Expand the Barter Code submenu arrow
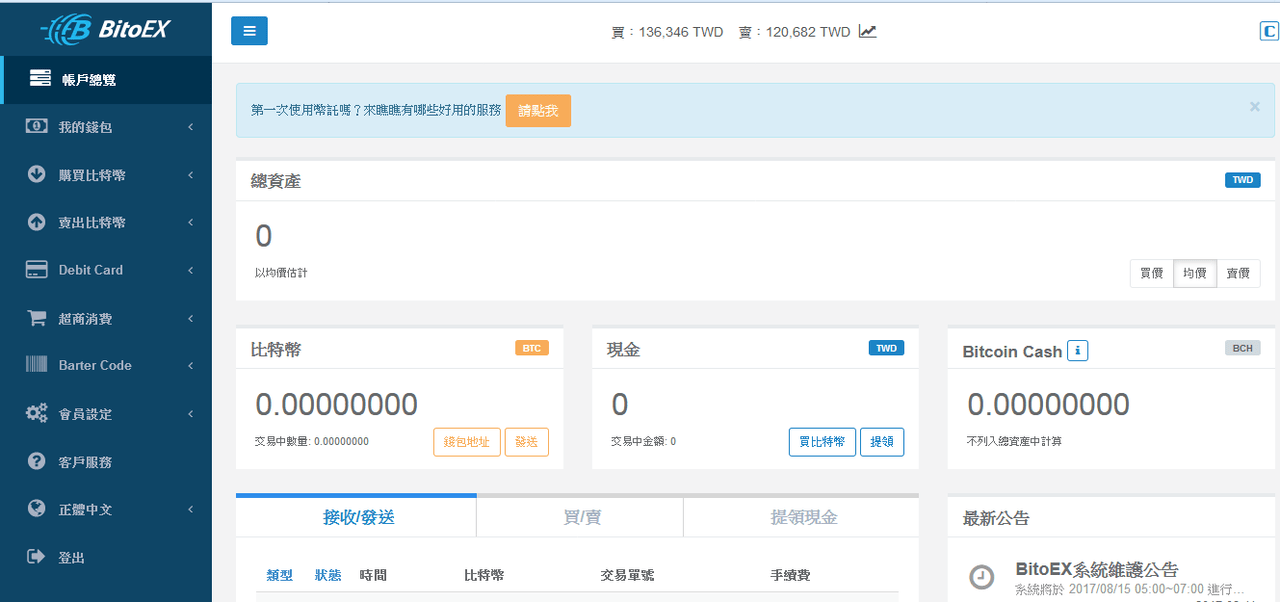 190,366
